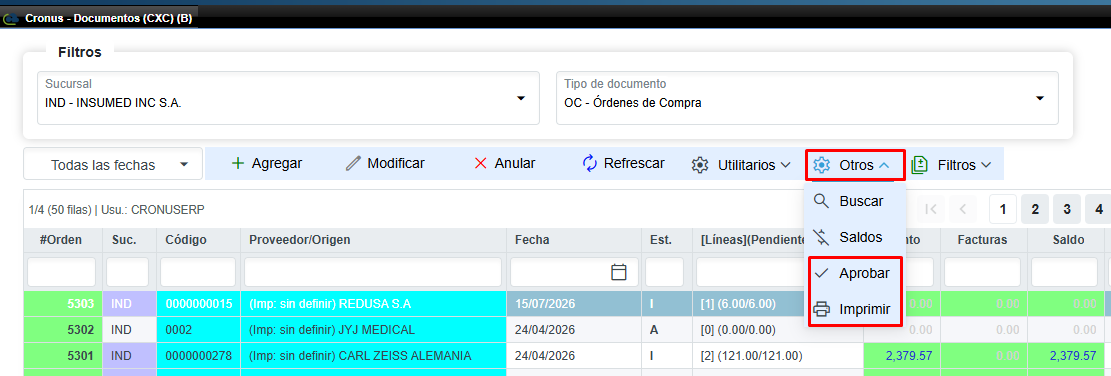The width and height of the screenshot is (1111, 376).
Task: Click the Cronus app icon in title bar
Action: coord(11,18)
